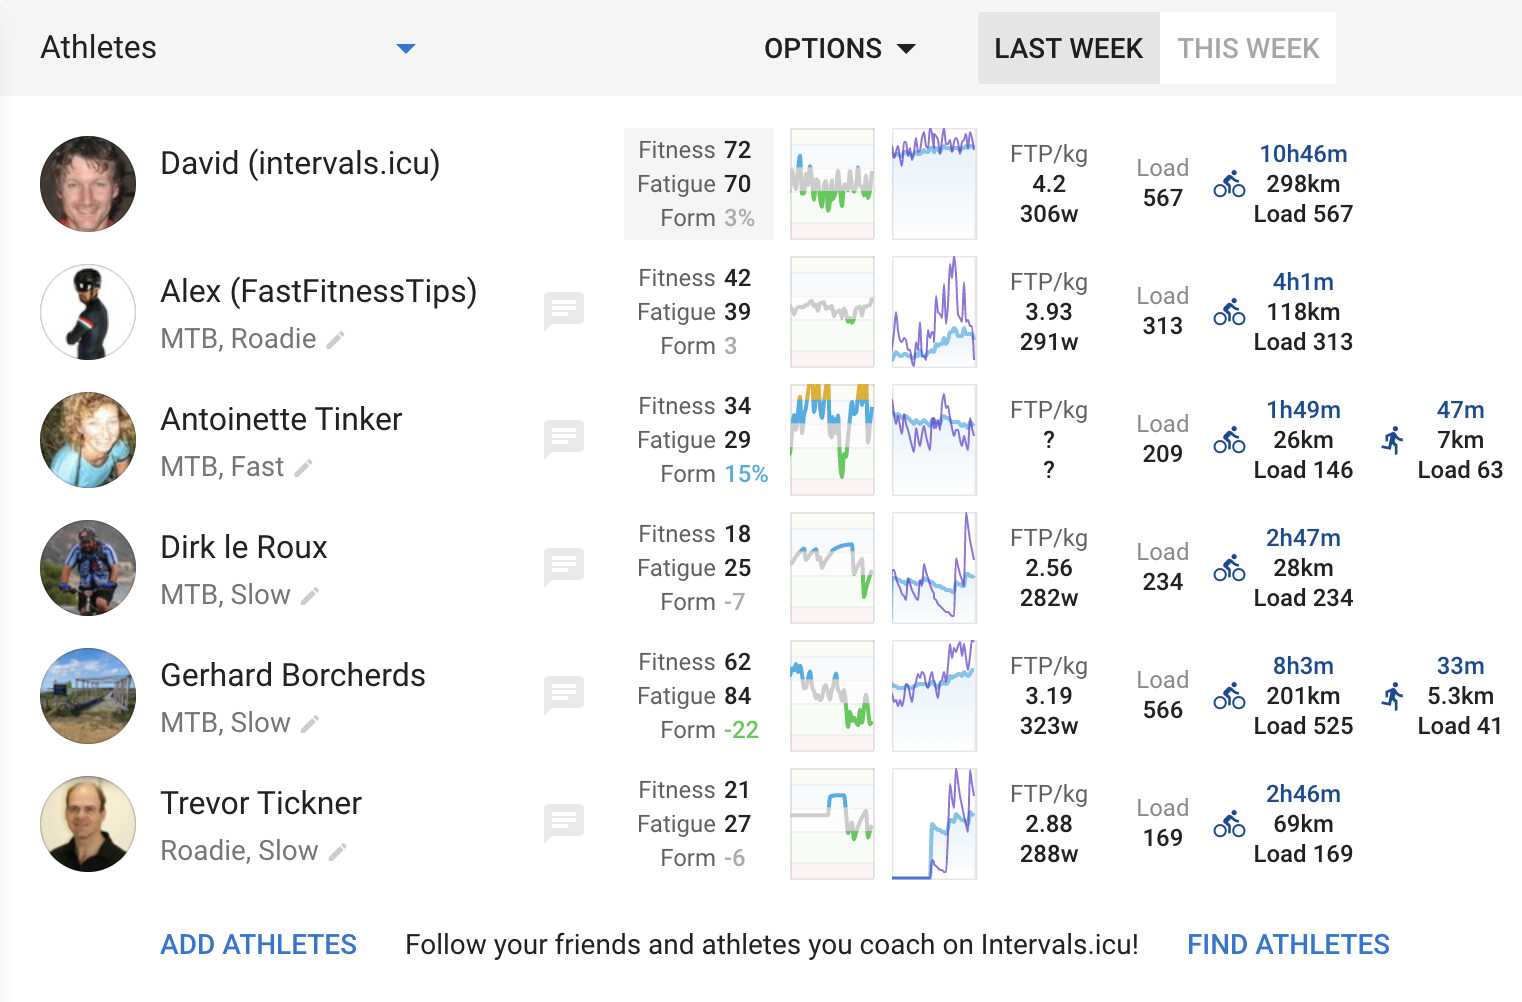The width and height of the screenshot is (1522, 1002).
Task: Open chat icon for Alex (FastFitnessTips)
Action: [564, 311]
